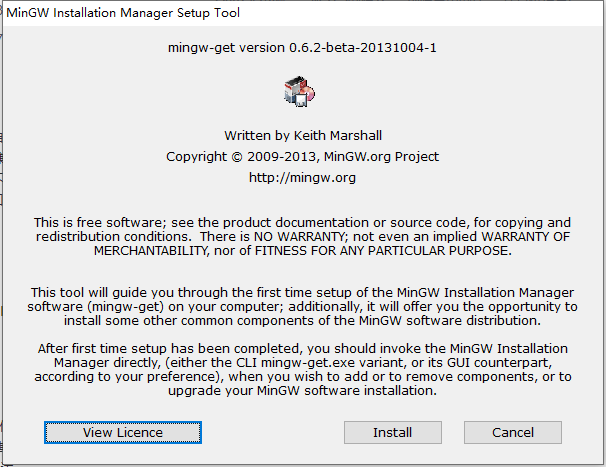606x467 pixels.
Task: Click the blank area between Licence and Install
Action: coord(273,433)
